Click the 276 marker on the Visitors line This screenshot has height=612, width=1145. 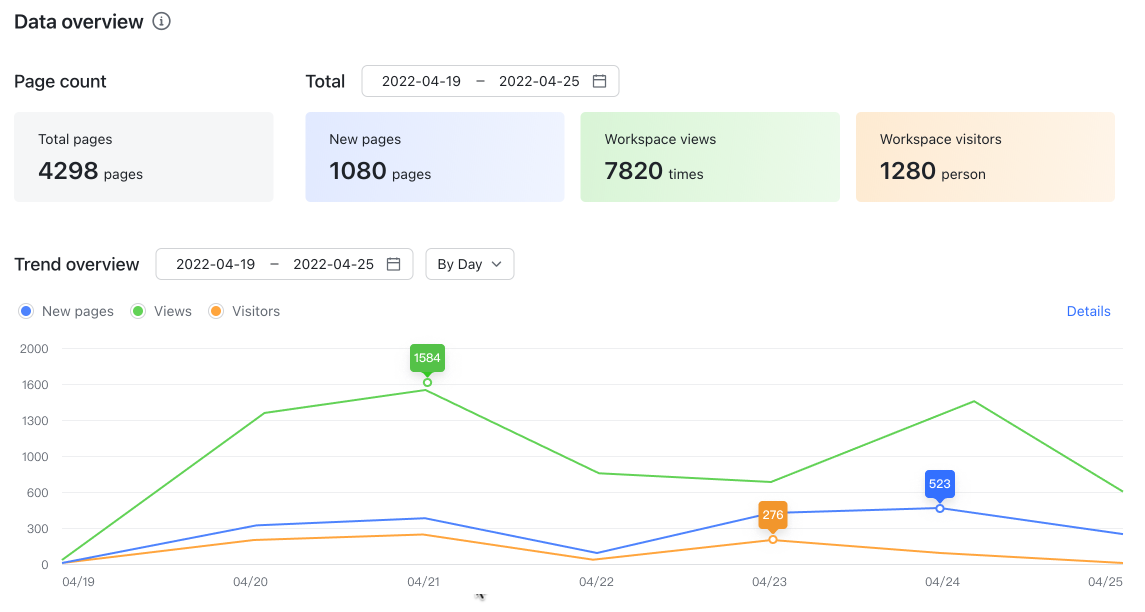coord(771,515)
